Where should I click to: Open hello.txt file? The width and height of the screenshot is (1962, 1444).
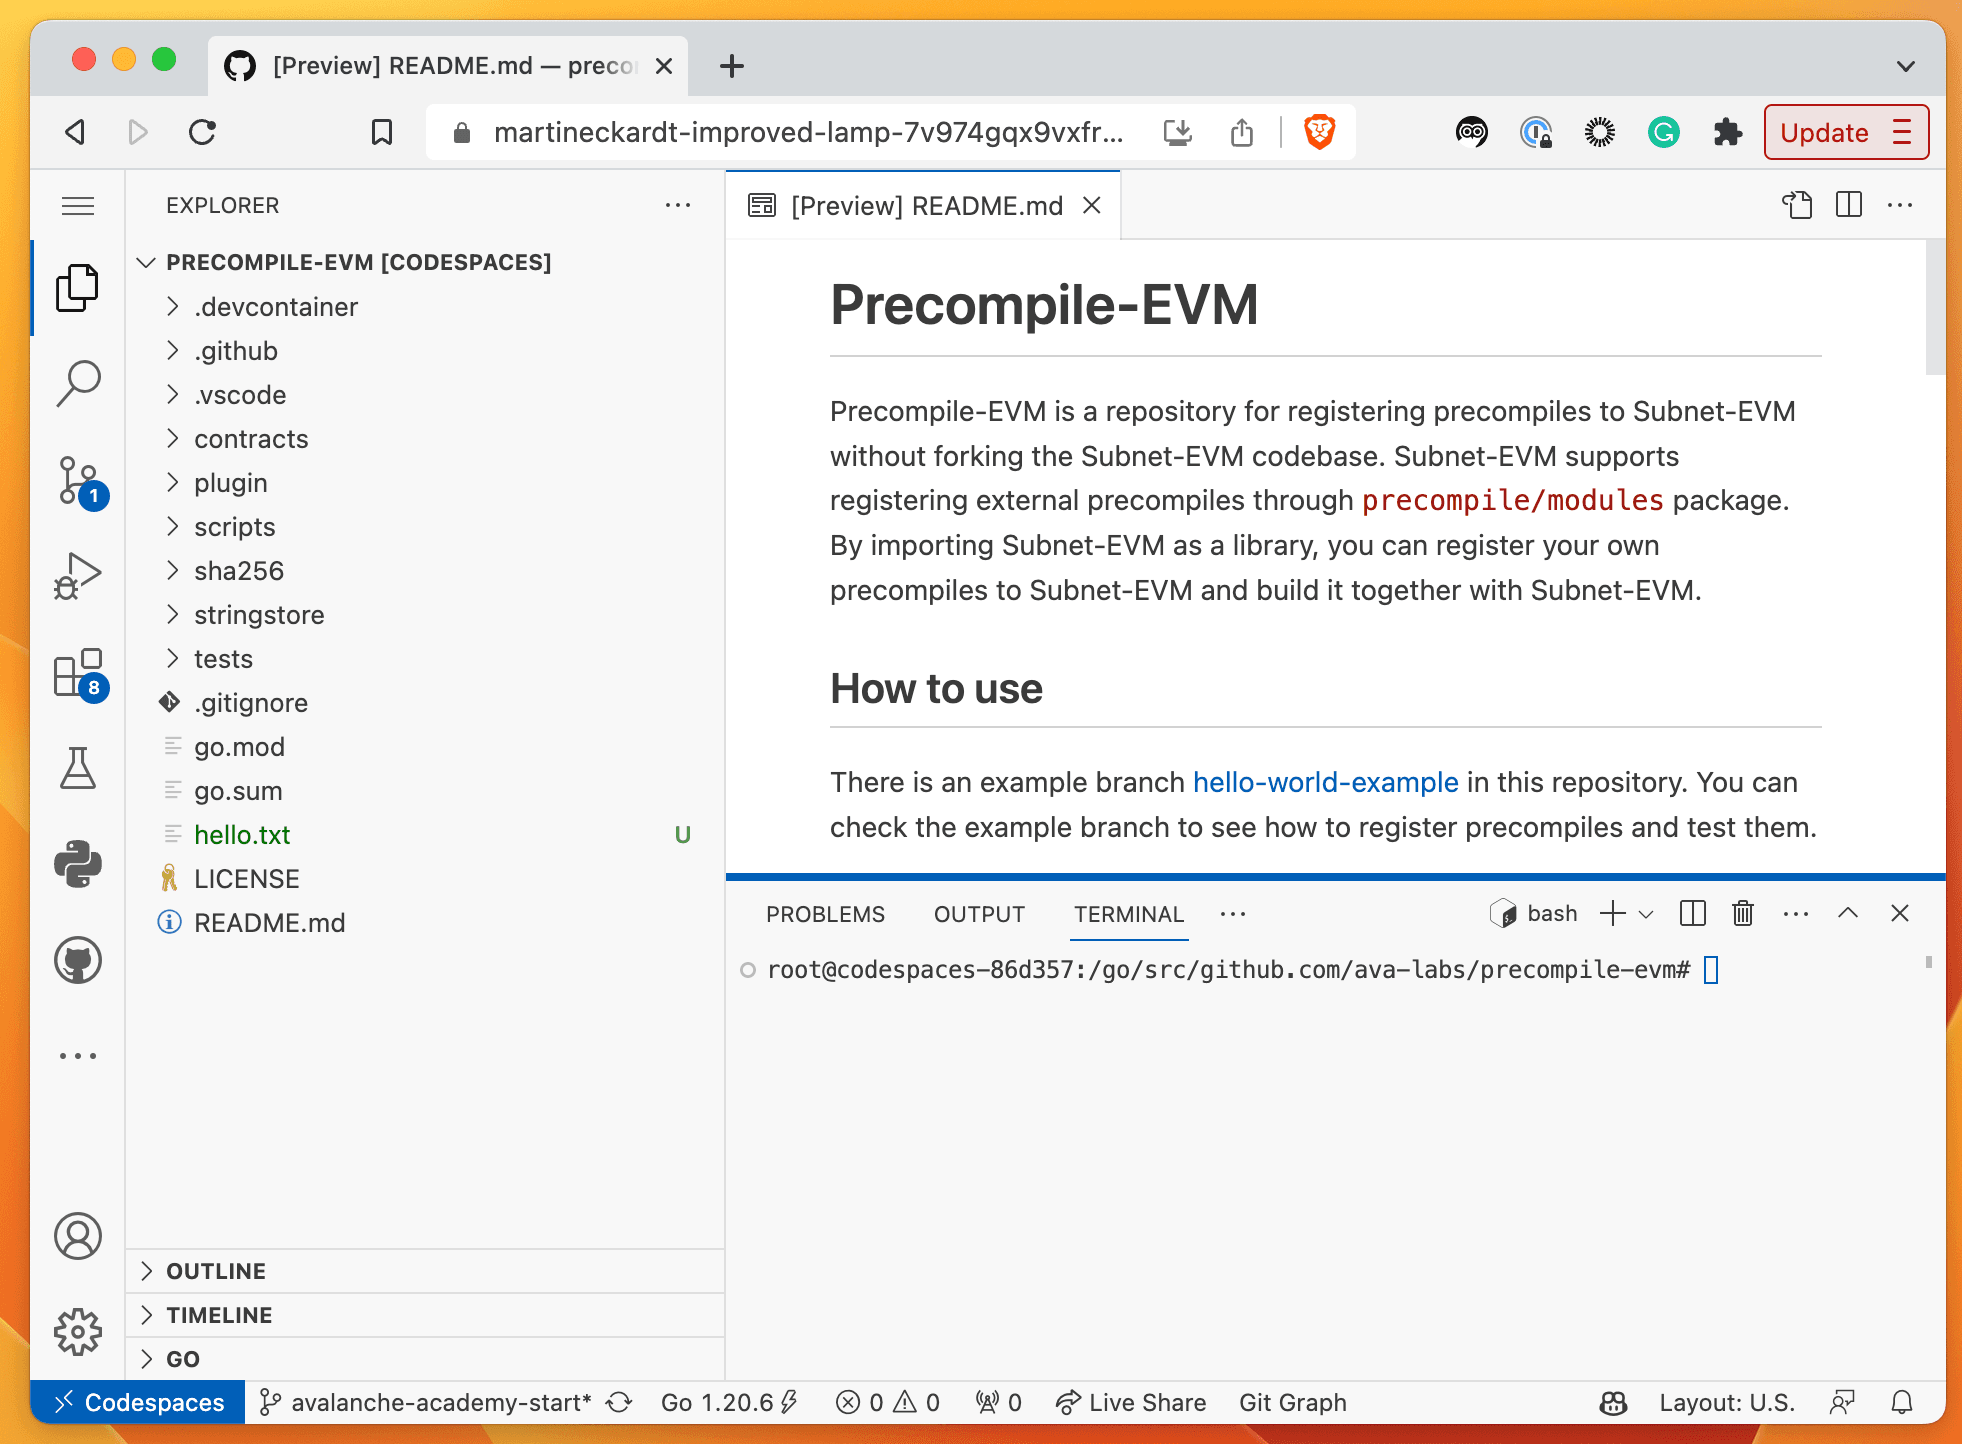pyautogui.click(x=242, y=834)
